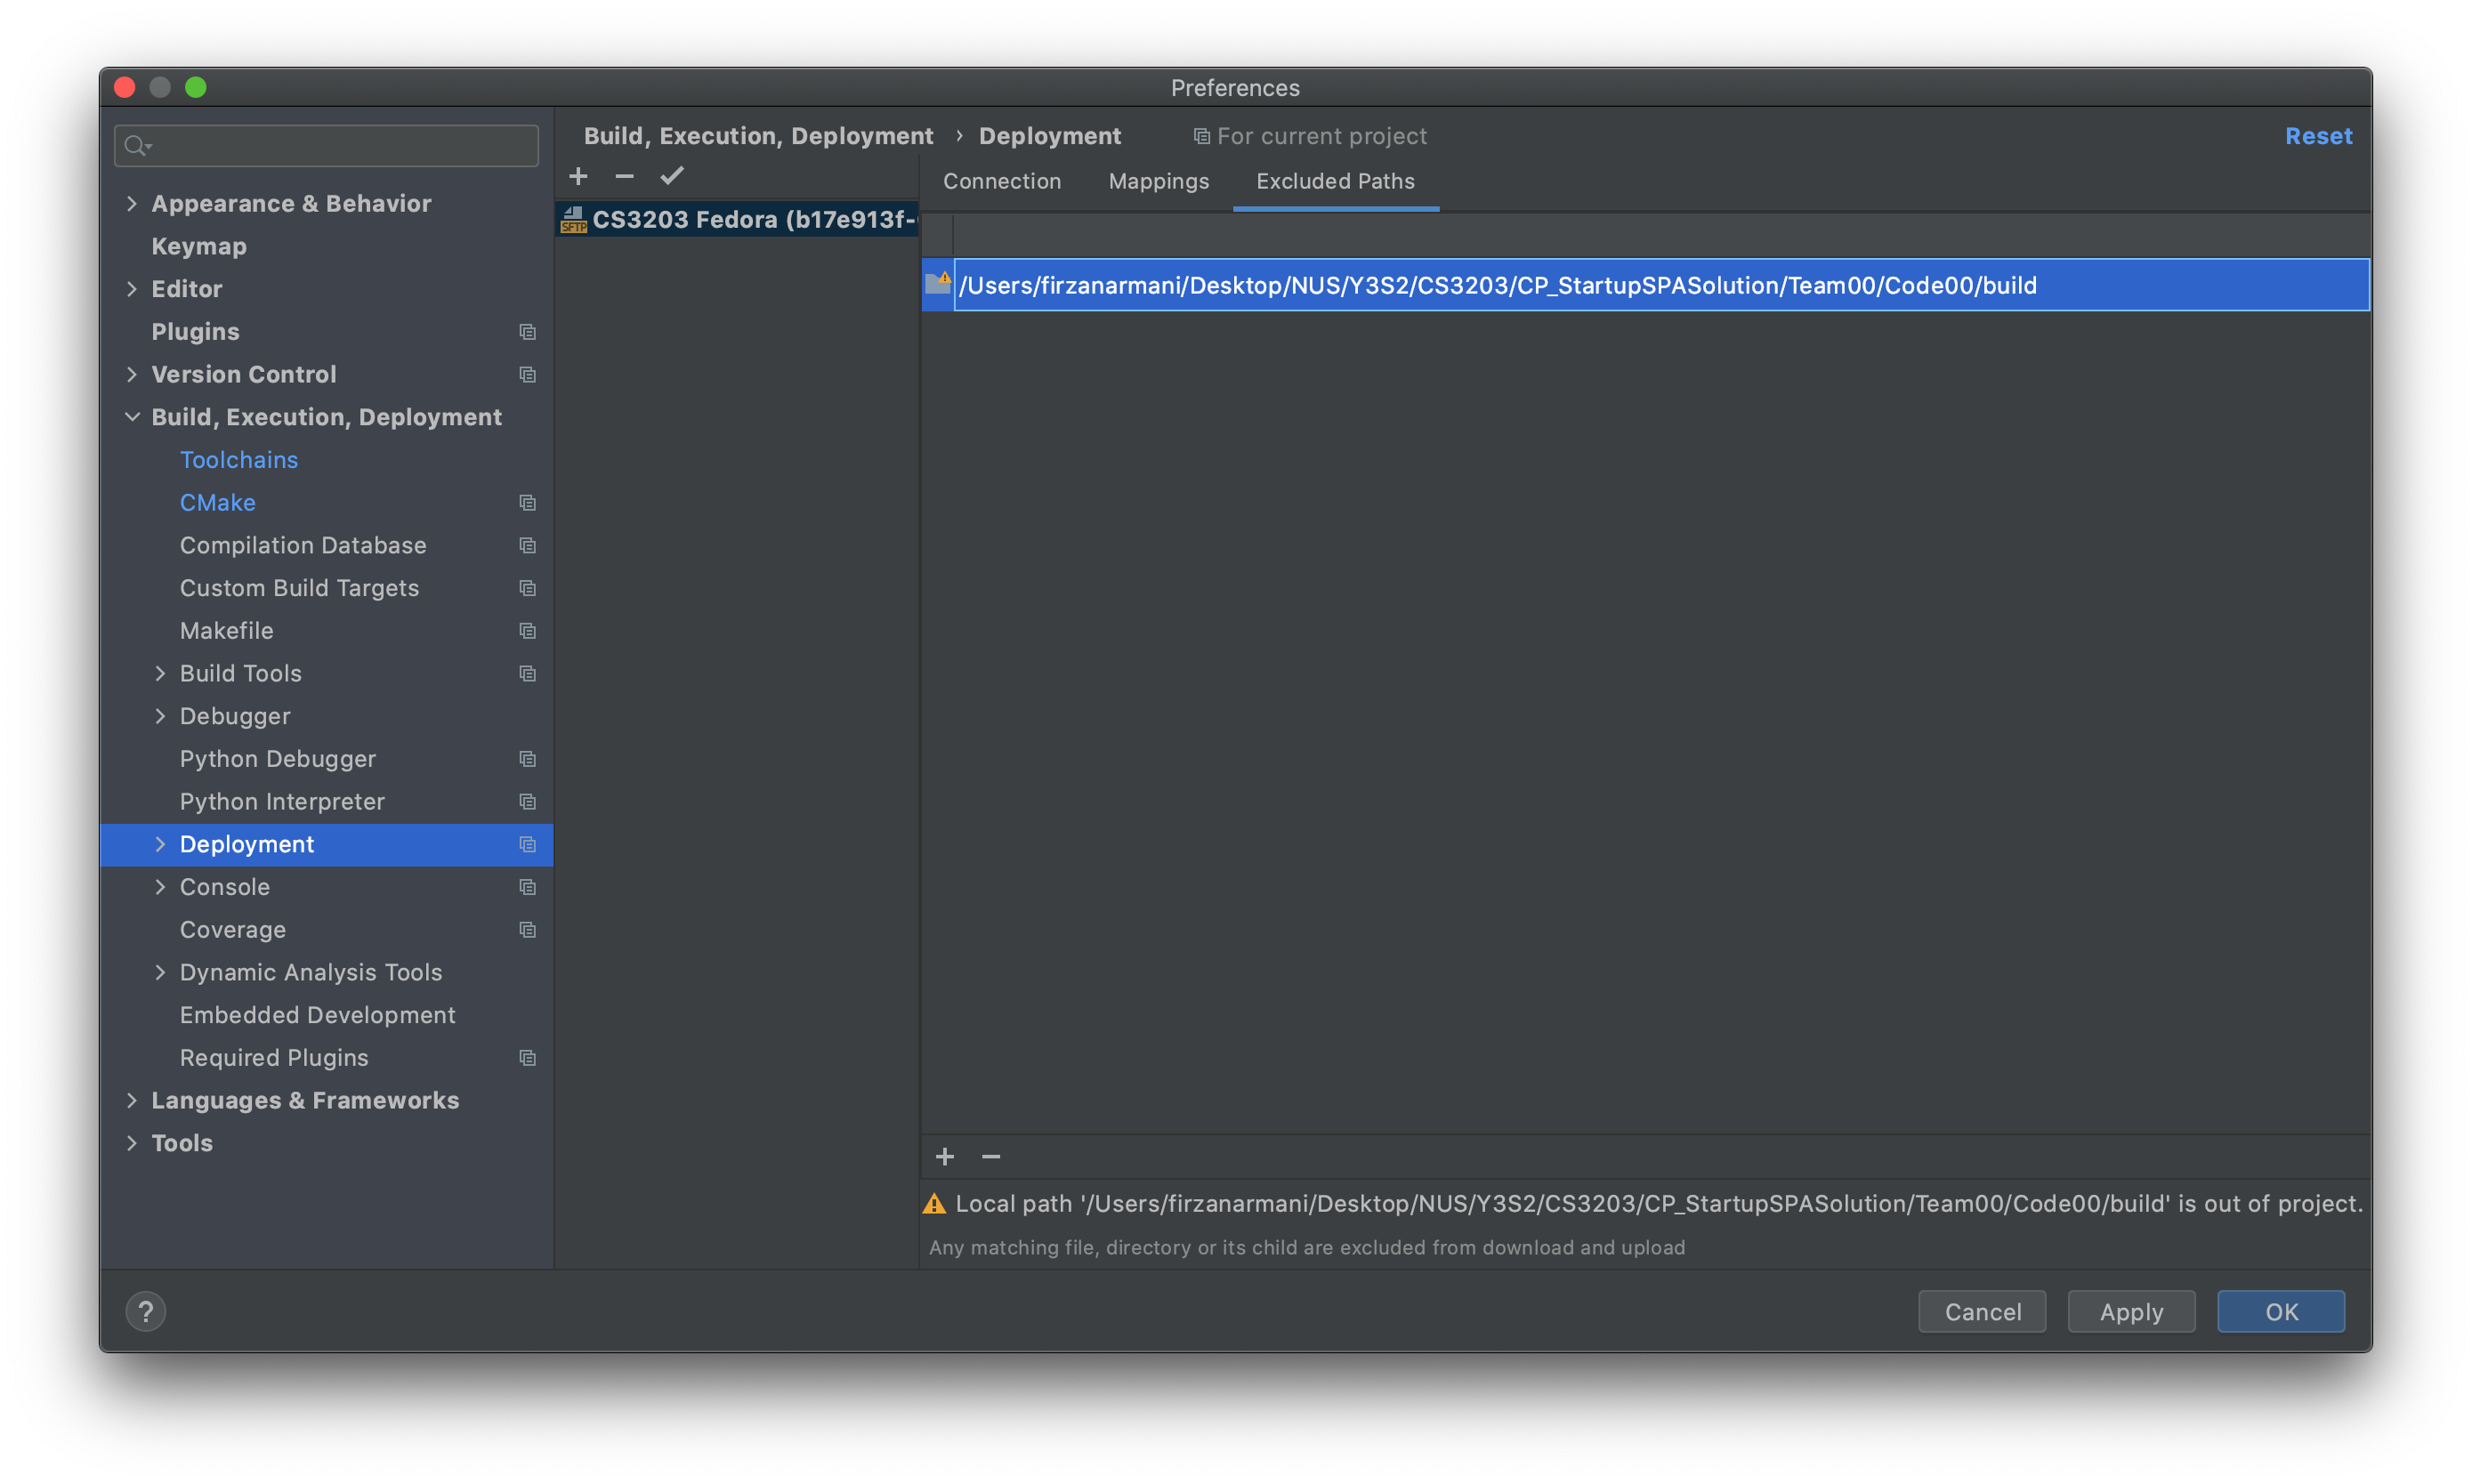The width and height of the screenshot is (2472, 1484).
Task: Click Cancel to discard changes
Action: click(x=1981, y=1311)
